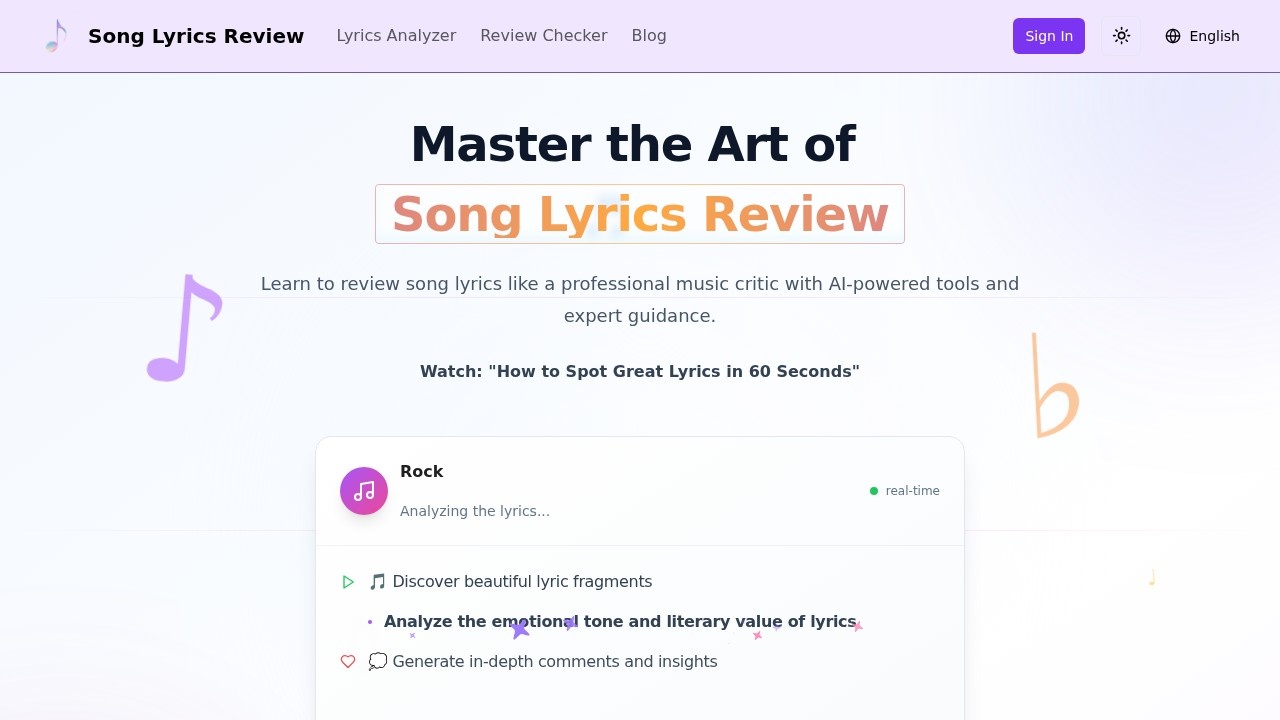The width and height of the screenshot is (1280, 720).
Task: Open the Song Lyrics Review home link
Action: point(196,36)
